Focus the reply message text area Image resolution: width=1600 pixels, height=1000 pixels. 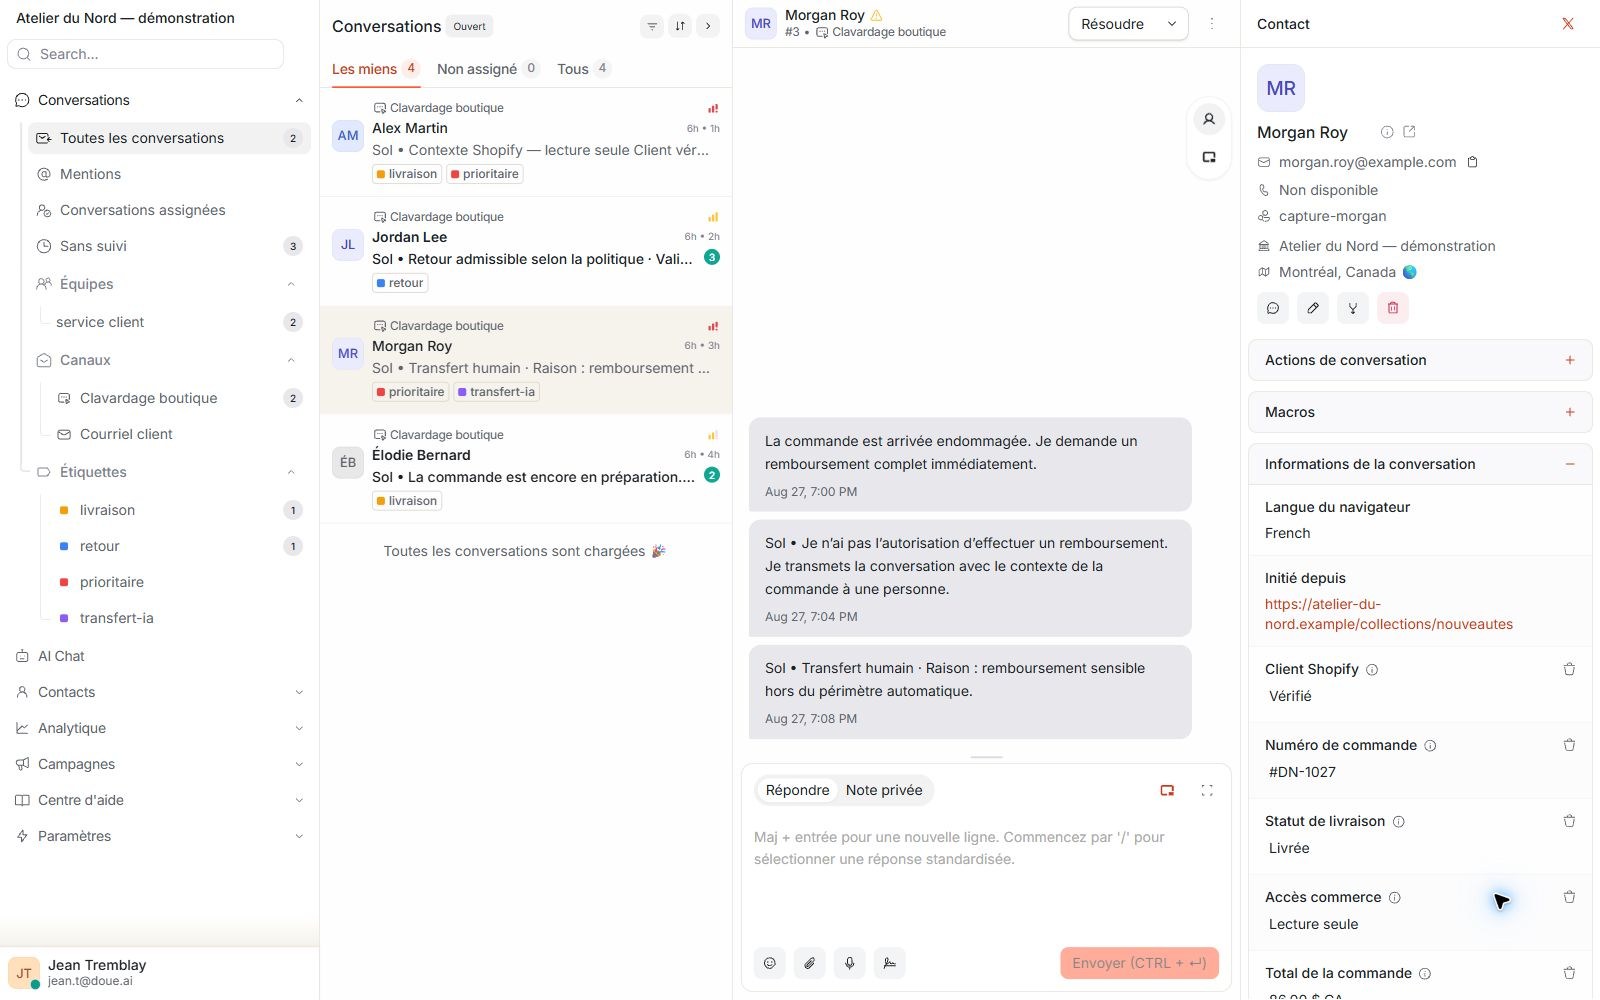click(986, 878)
